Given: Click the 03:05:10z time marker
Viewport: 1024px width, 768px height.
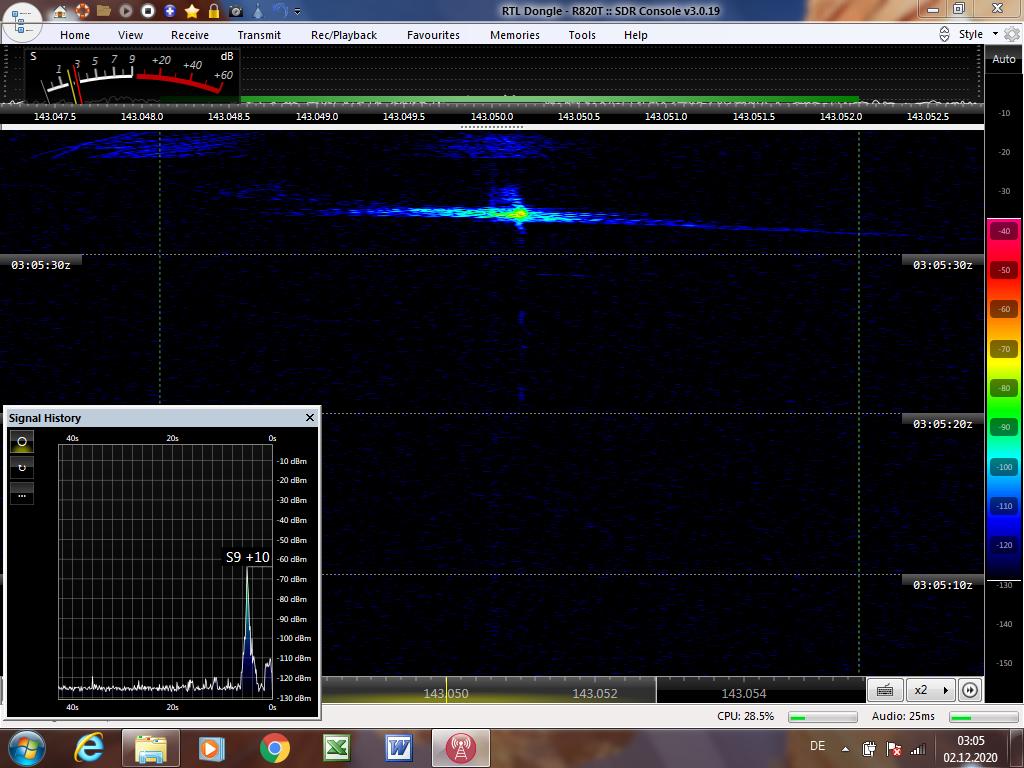Looking at the screenshot, I should pos(942,584).
